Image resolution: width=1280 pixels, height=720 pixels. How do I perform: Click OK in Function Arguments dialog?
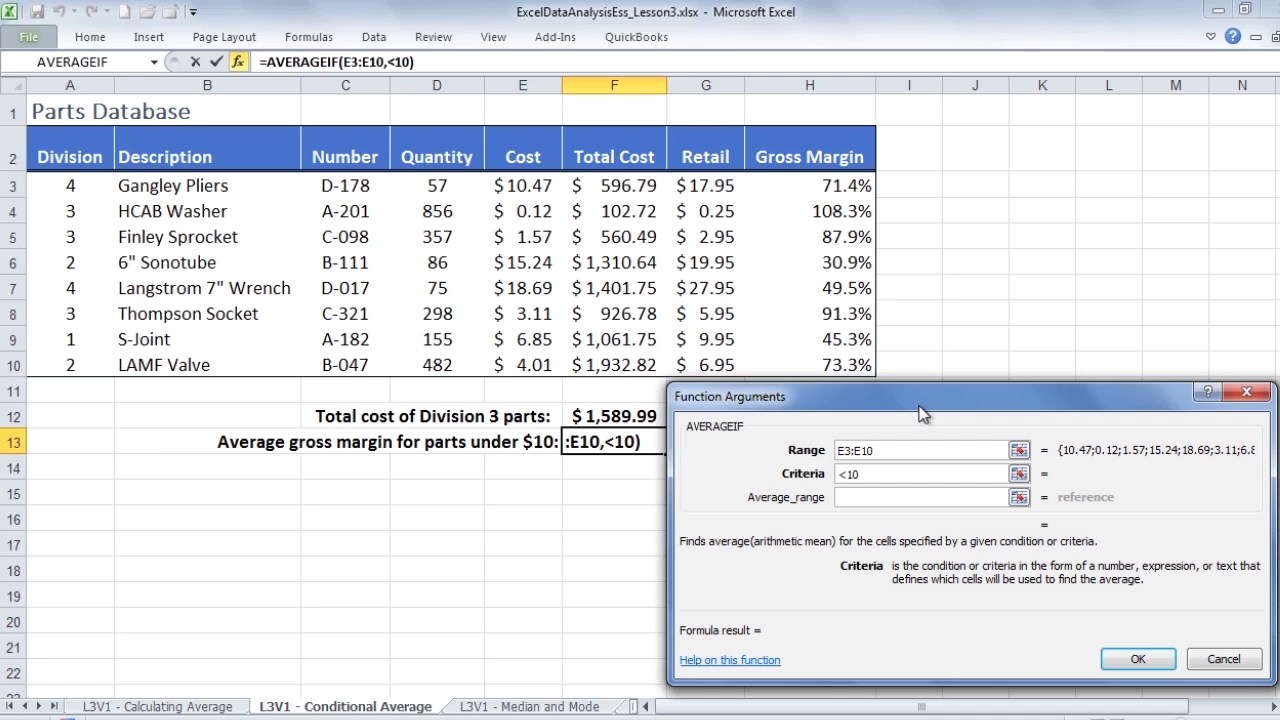(x=1138, y=659)
